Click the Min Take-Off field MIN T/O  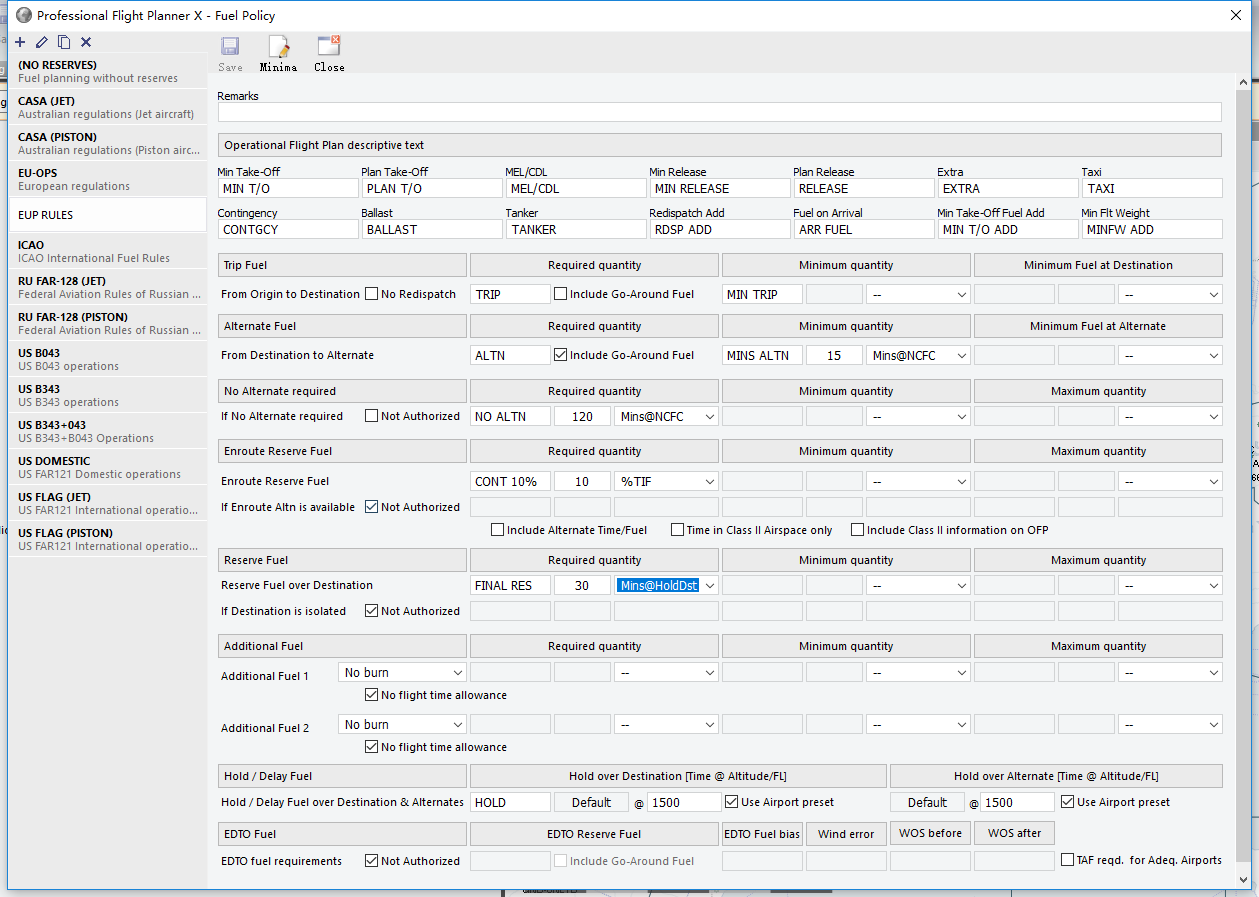click(x=288, y=188)
